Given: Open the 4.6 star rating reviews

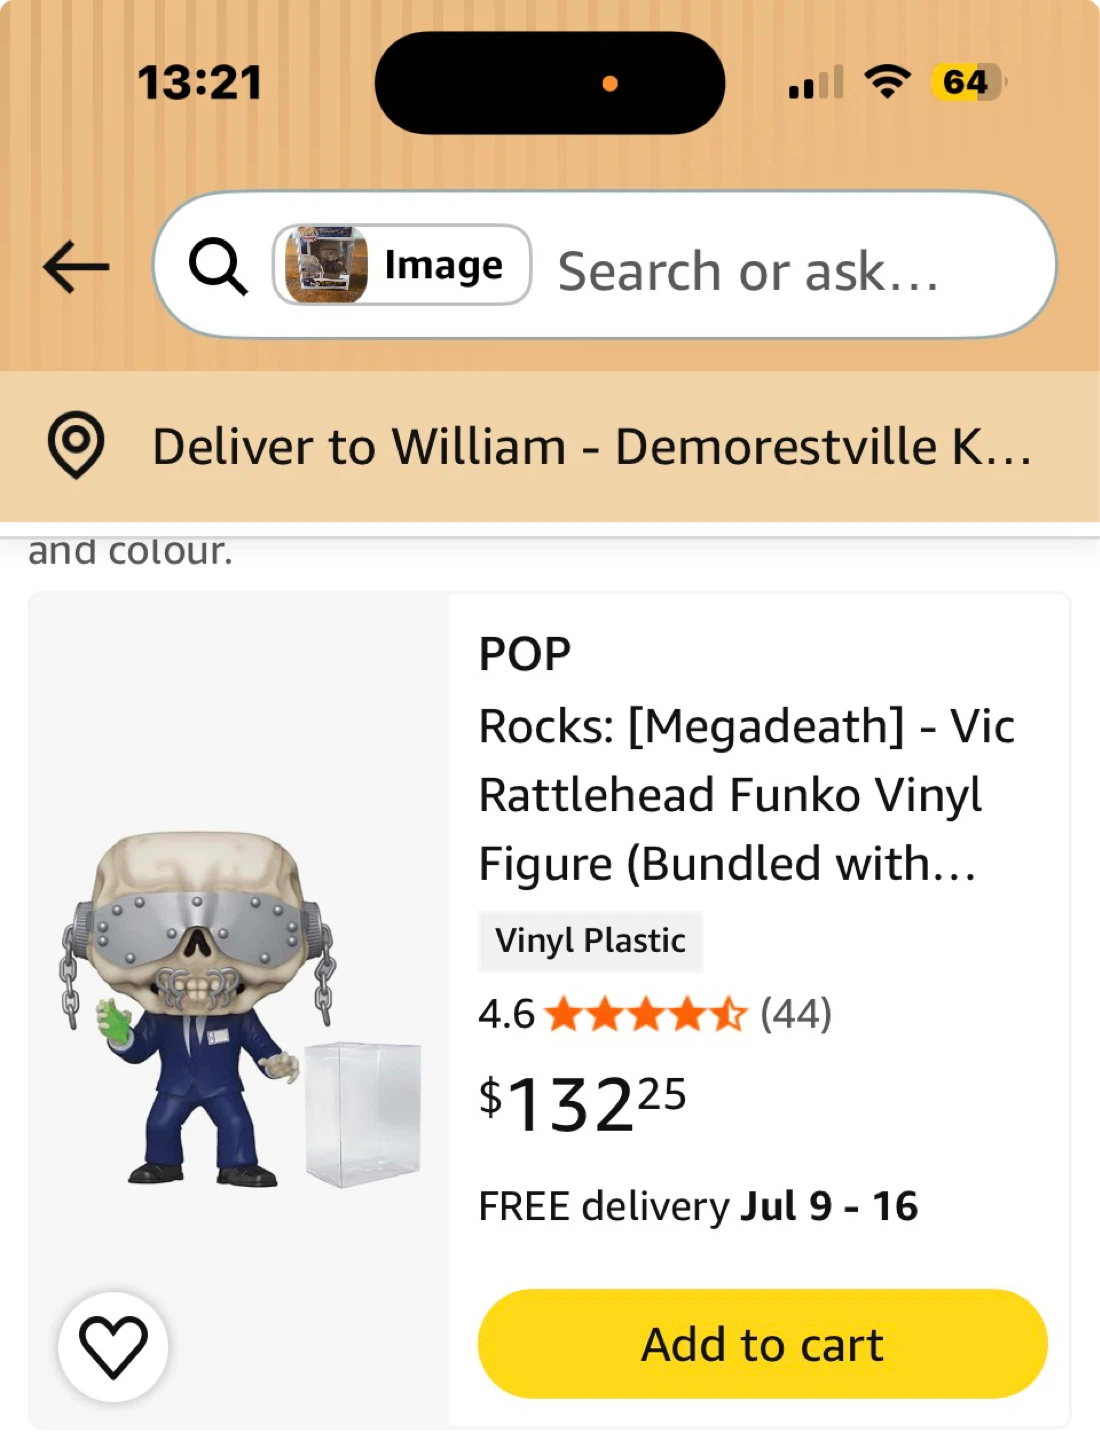Looking at the screenshot, I should (x=612, y=1014).
